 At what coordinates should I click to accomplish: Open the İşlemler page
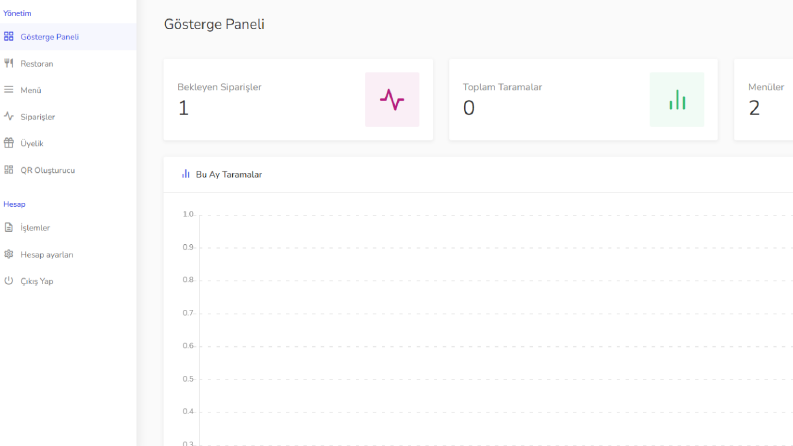point(68,228)
